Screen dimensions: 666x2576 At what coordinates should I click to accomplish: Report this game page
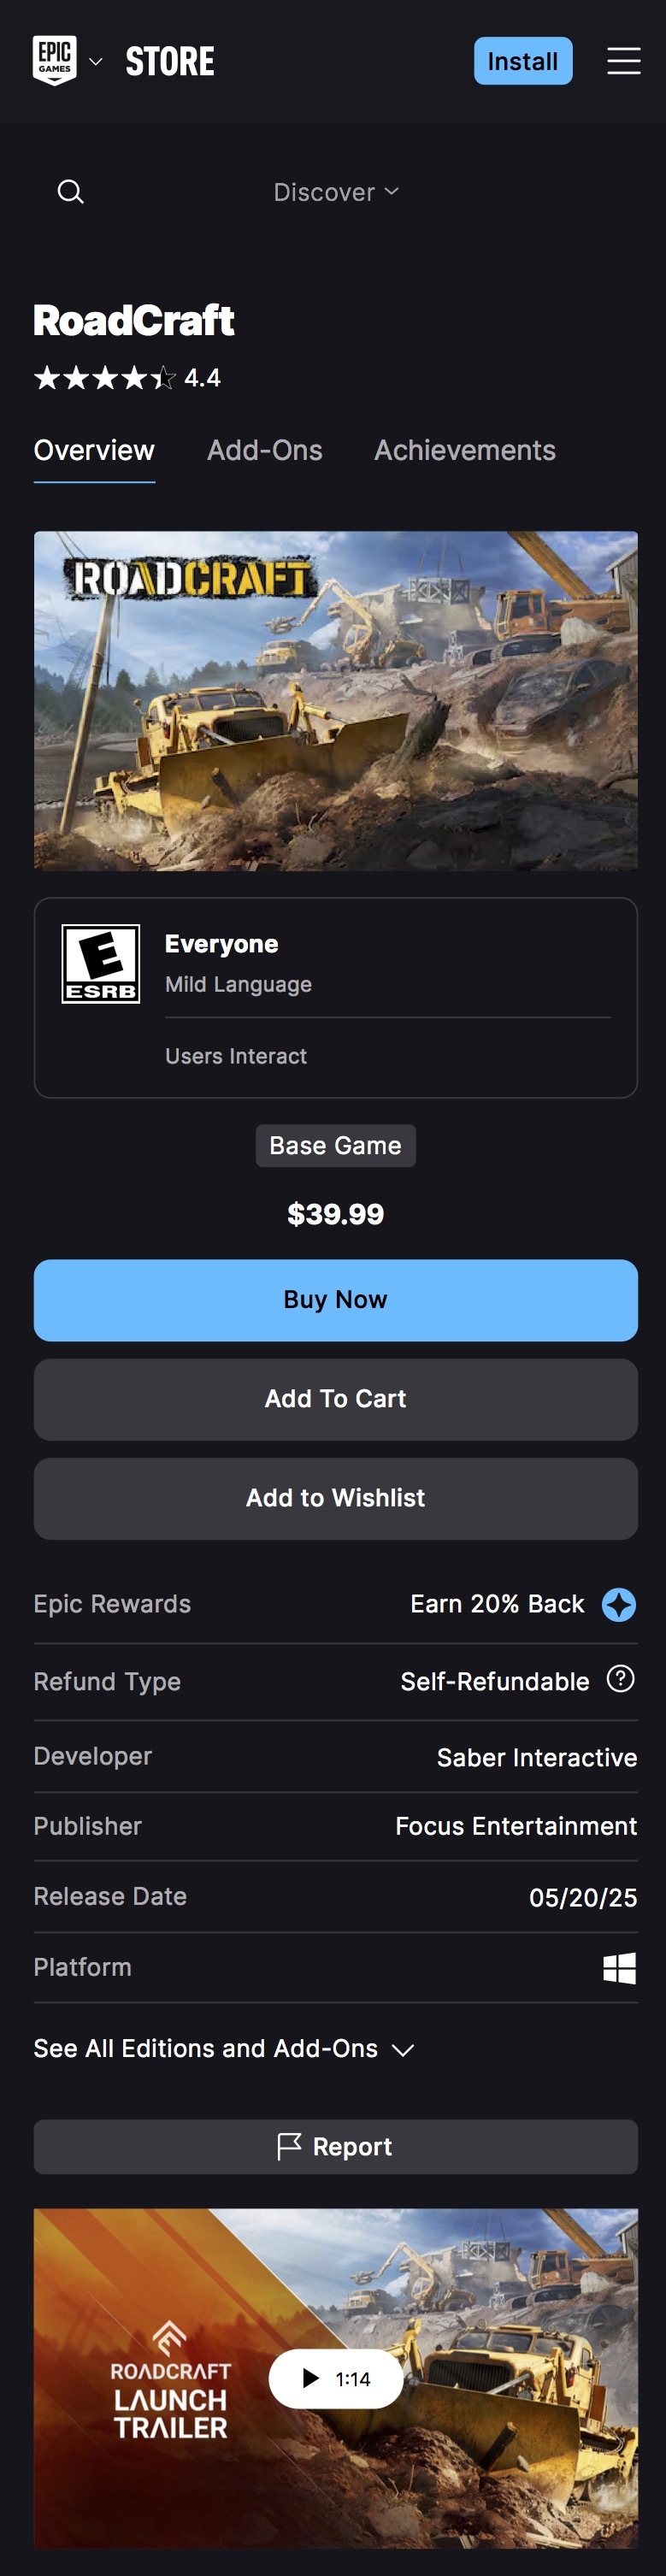pyautogui.click(x=335, y=2146)
